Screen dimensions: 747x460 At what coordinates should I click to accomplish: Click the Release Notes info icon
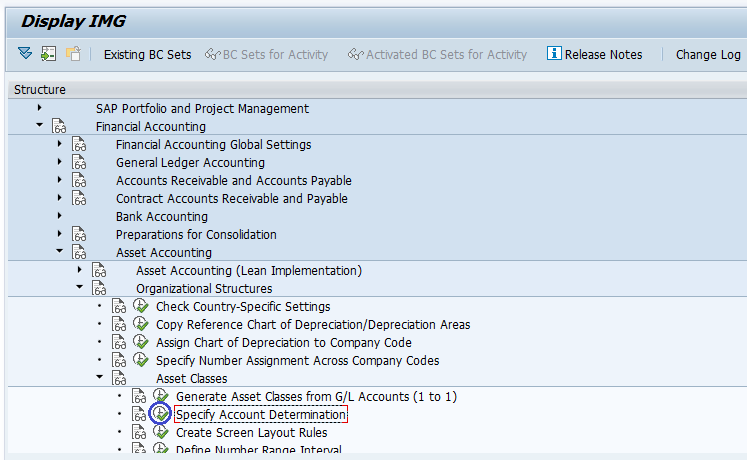(554, 53)
